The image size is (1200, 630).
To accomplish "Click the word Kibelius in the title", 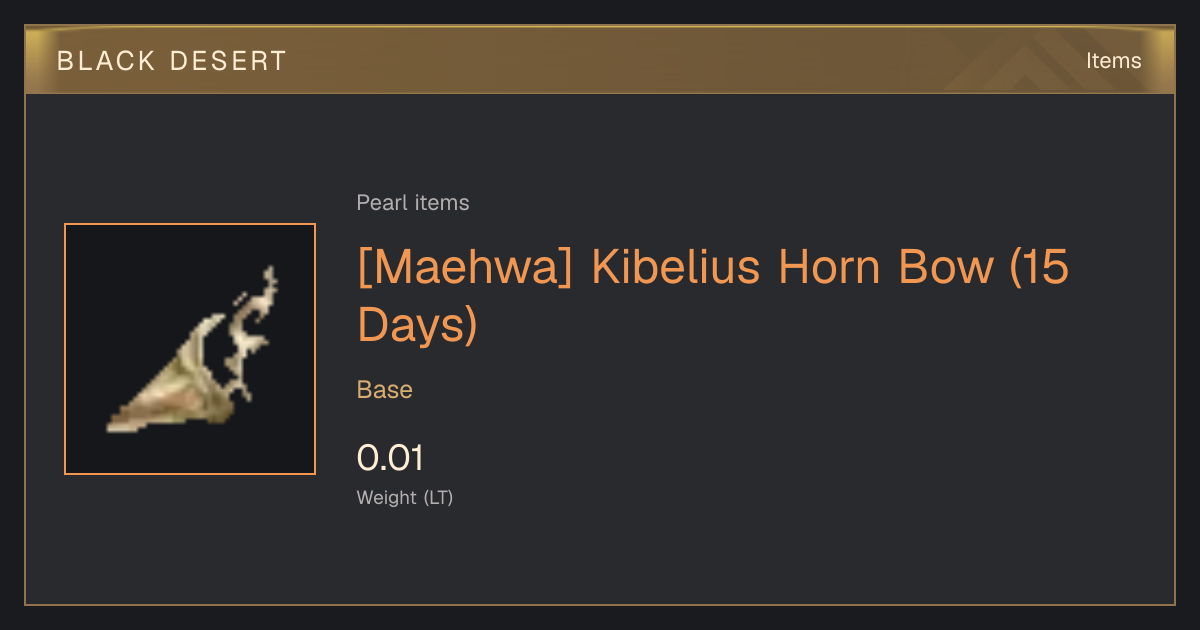I will click(676, 268).
